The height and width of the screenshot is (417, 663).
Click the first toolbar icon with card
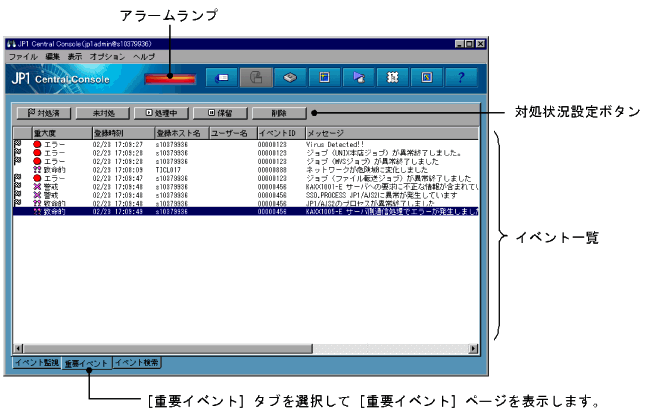(x=222, y=77)
